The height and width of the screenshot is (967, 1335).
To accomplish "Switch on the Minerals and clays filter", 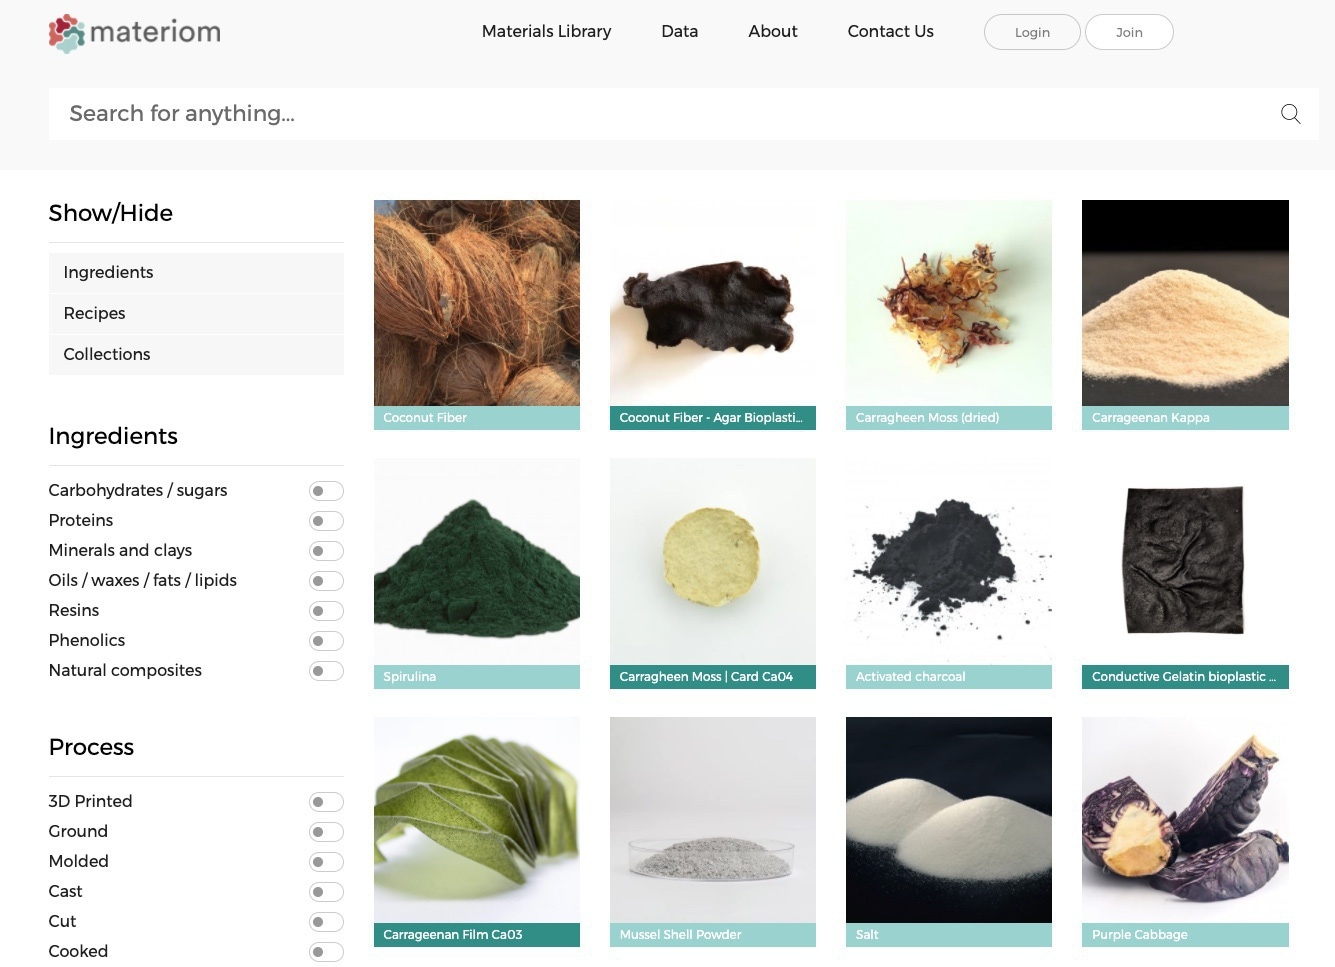I will point(325,551).
